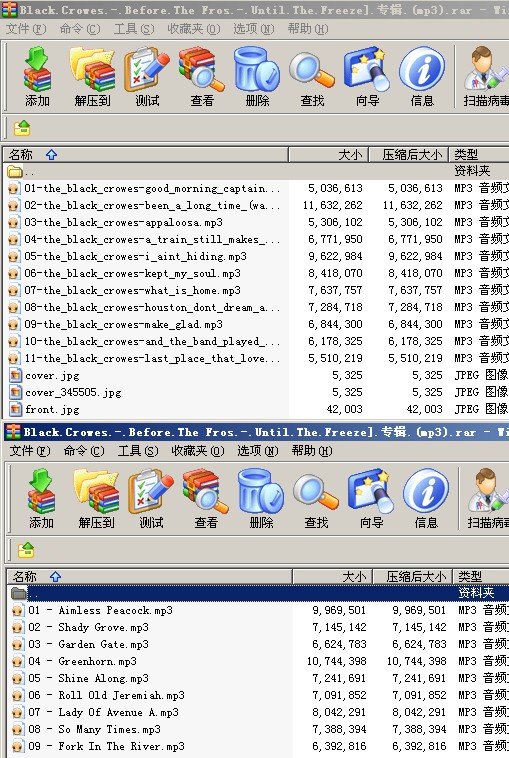The image size is (509, 758).
Task: Sort by 类型 column in bottom window
Action: click(481, 577)
